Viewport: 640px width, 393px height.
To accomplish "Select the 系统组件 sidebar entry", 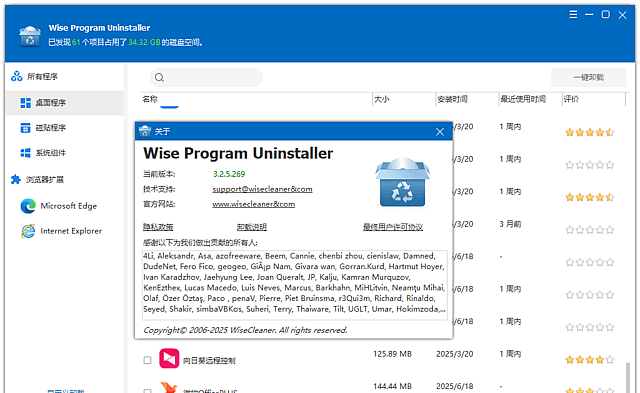I will [x=65, y=153].
